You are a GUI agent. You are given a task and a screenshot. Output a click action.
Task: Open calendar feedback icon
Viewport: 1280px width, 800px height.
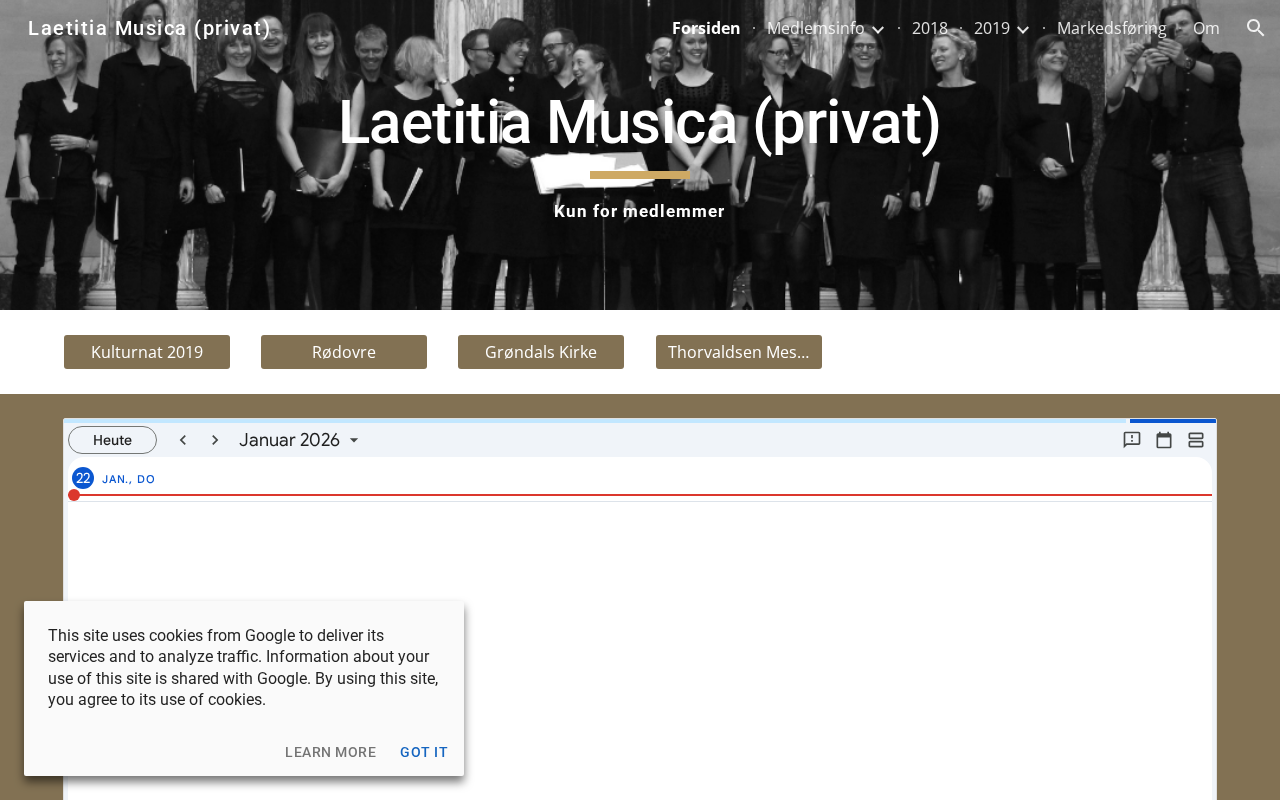(1132, 440)
